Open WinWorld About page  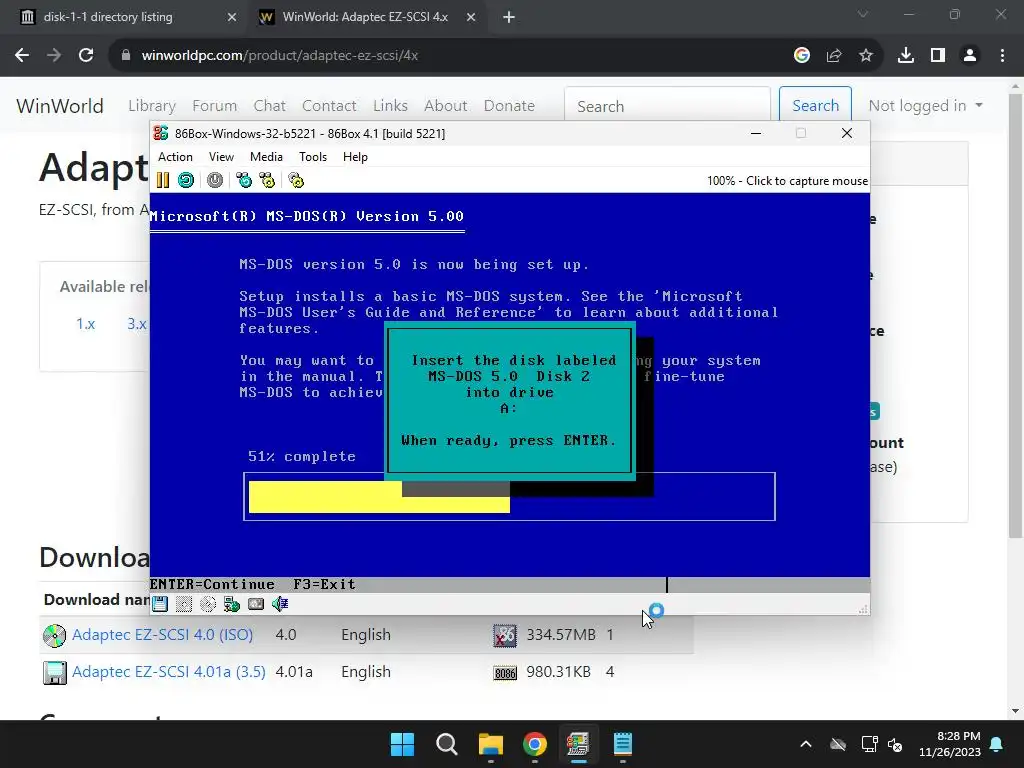445,106
